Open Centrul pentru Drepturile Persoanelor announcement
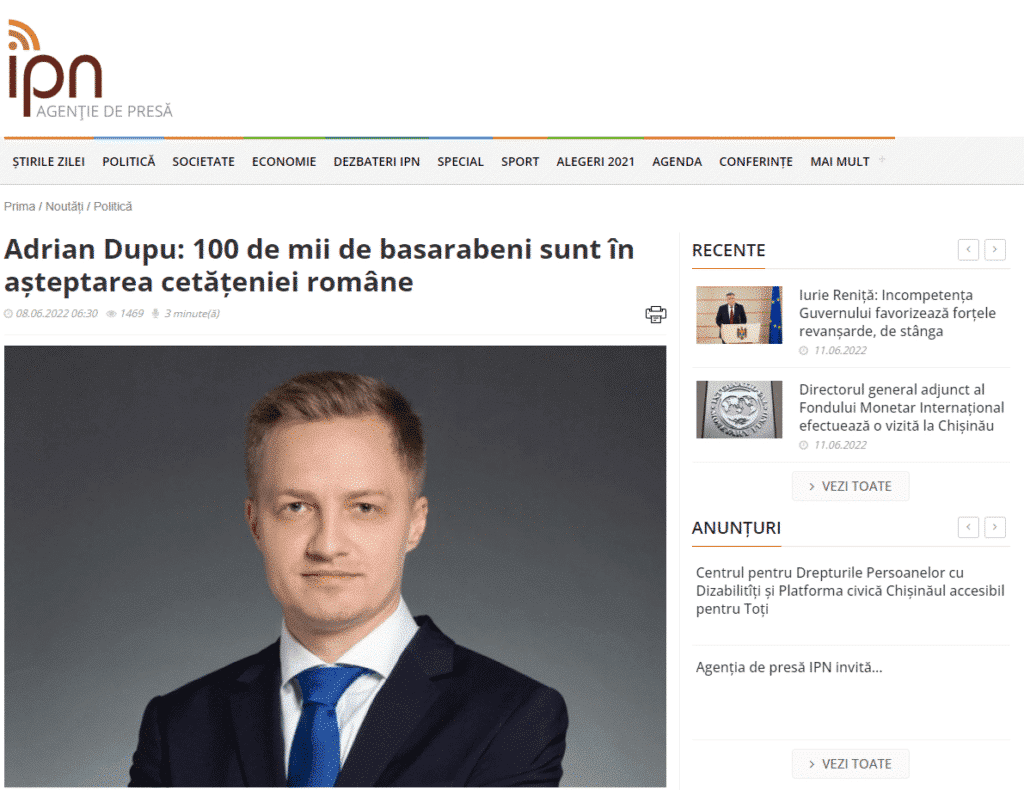The image size is (1024, 790). (850, 591)
